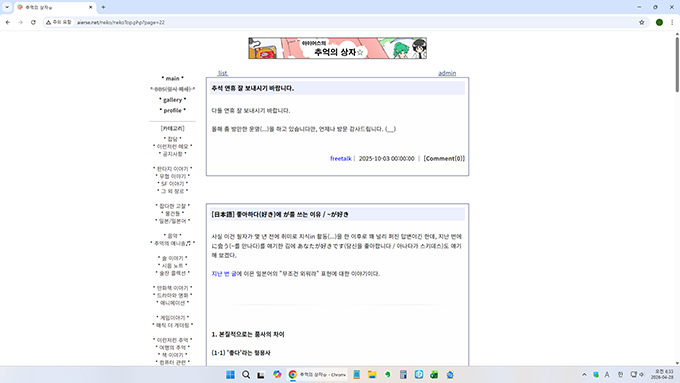Image resolution: width=680 pixels, height=383 pixels.
Task: Open the tab search dropdown arrow
Action: point(7,7)
